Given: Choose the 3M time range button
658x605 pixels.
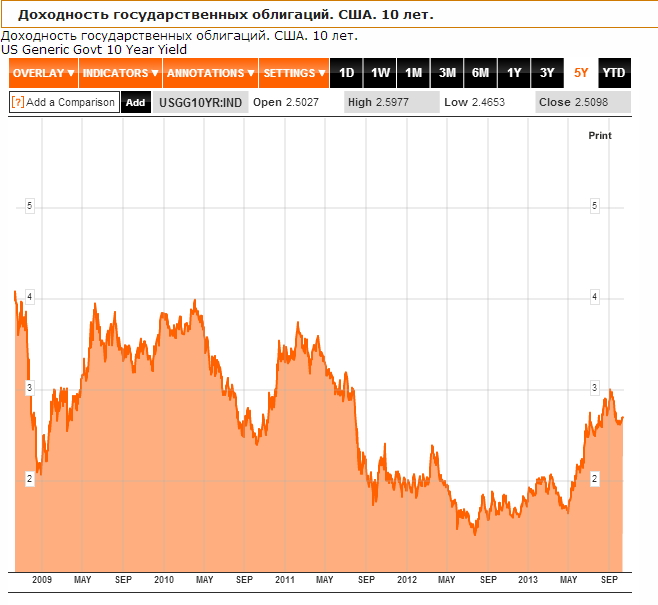Looking at the screenshot, I should pos(447,73).
